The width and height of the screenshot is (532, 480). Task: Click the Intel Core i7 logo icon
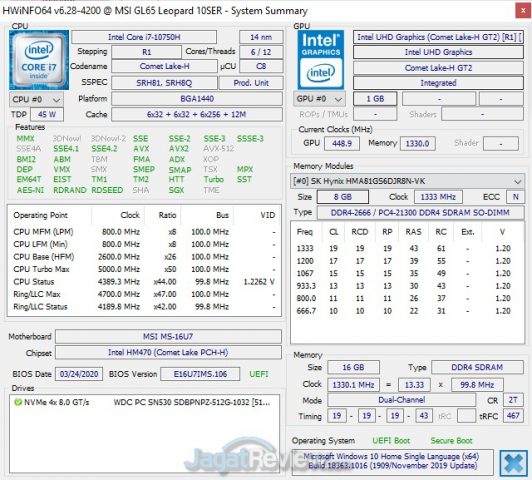pyautogui.click(x=39, y=60)
